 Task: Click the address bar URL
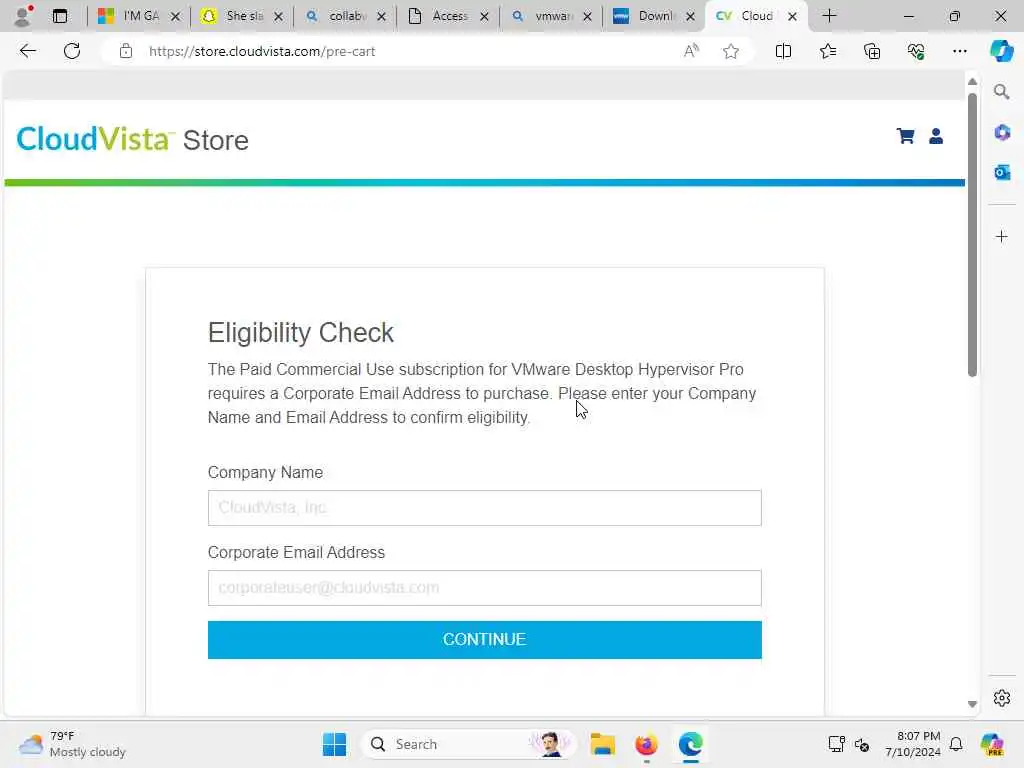coord(262,51)
